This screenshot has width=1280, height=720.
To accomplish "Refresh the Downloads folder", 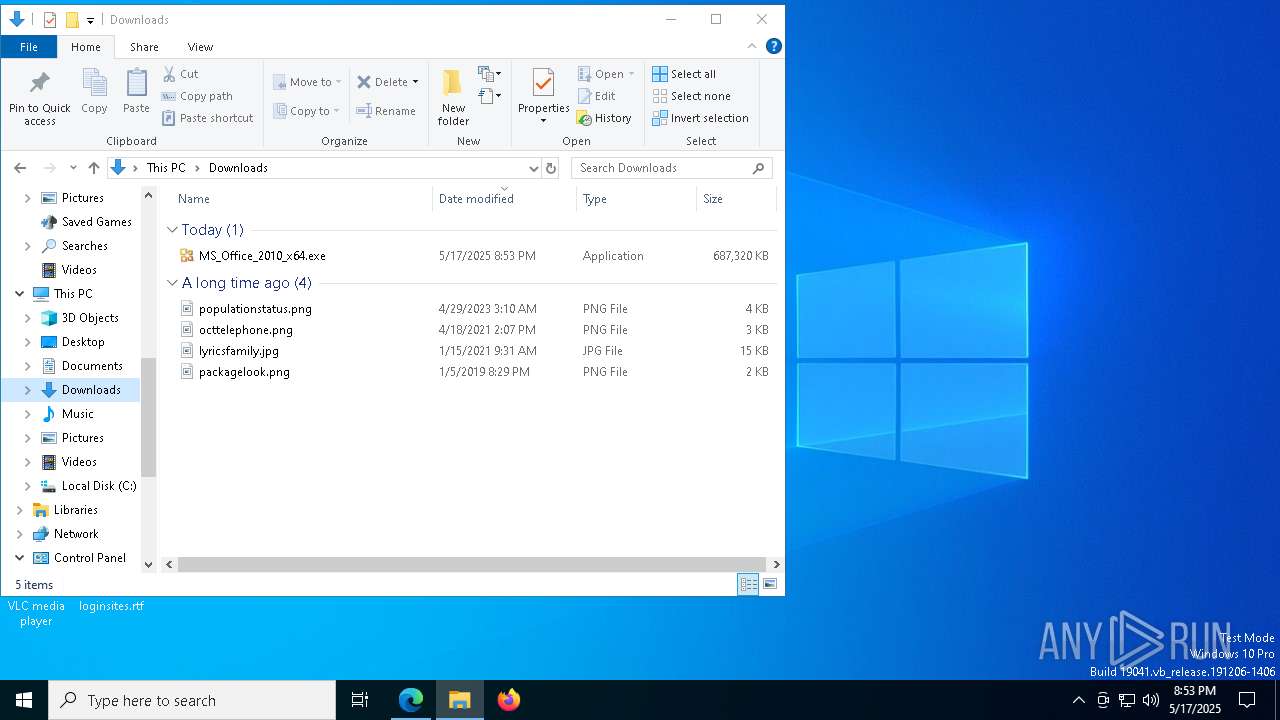I will pyautogui.click(x=550, y=168).
